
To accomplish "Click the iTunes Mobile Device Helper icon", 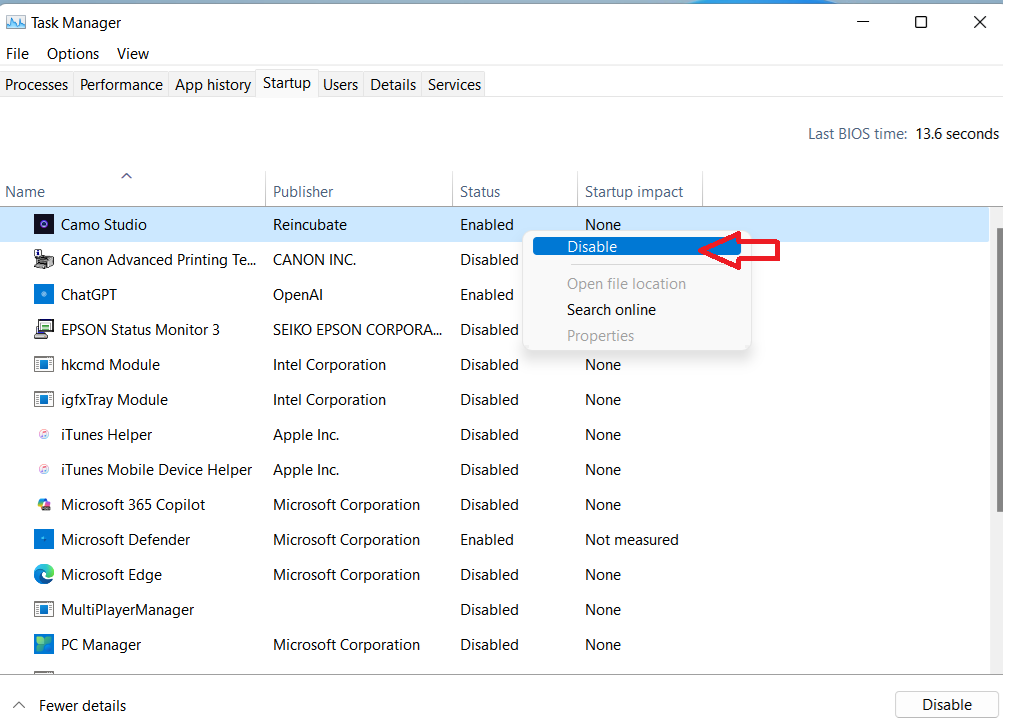I will pos(43,470).
